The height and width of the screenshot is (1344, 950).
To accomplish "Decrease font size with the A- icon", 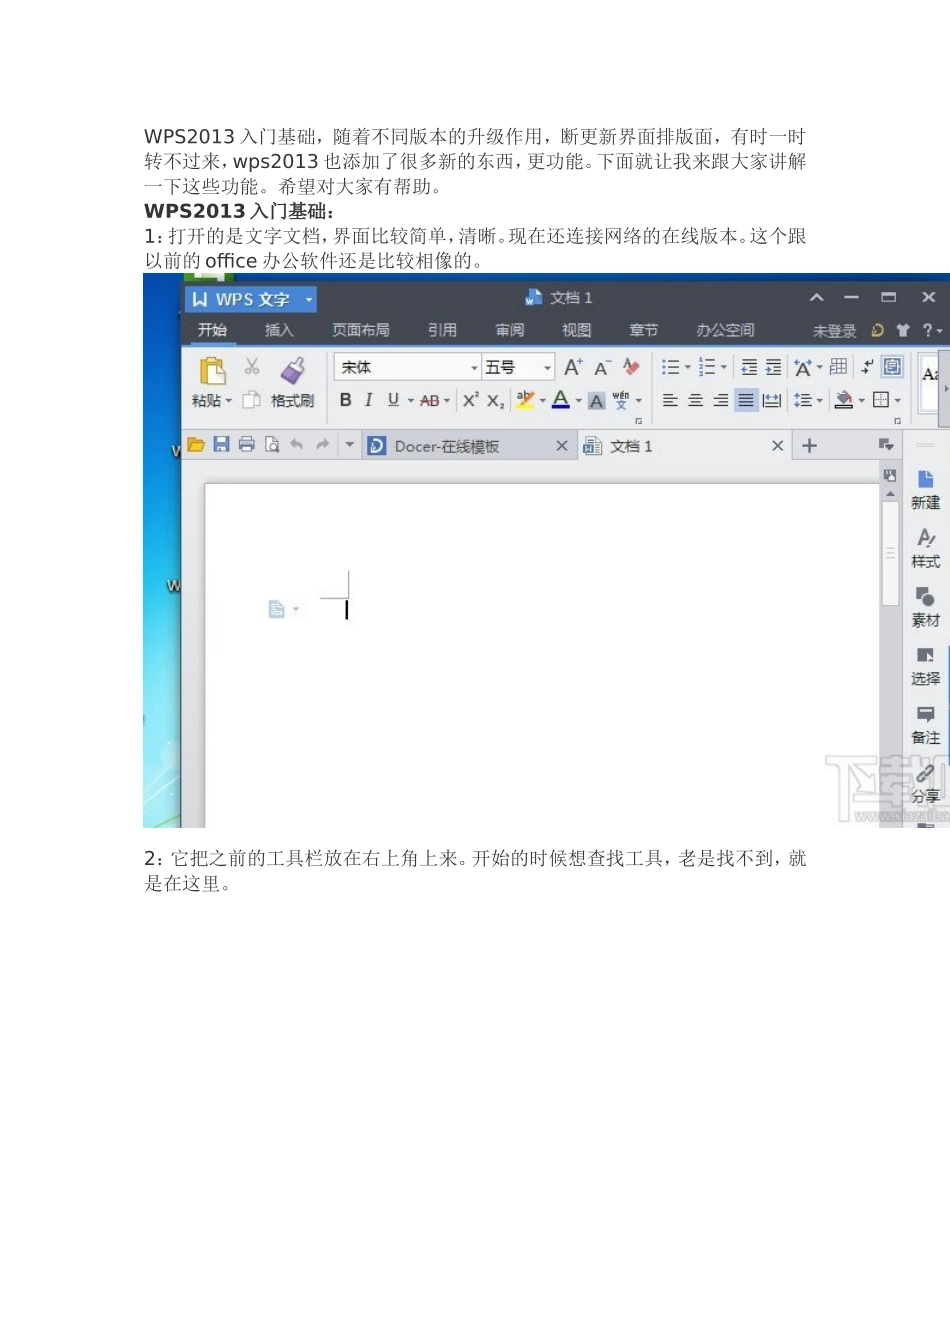I will click(602, 367).
